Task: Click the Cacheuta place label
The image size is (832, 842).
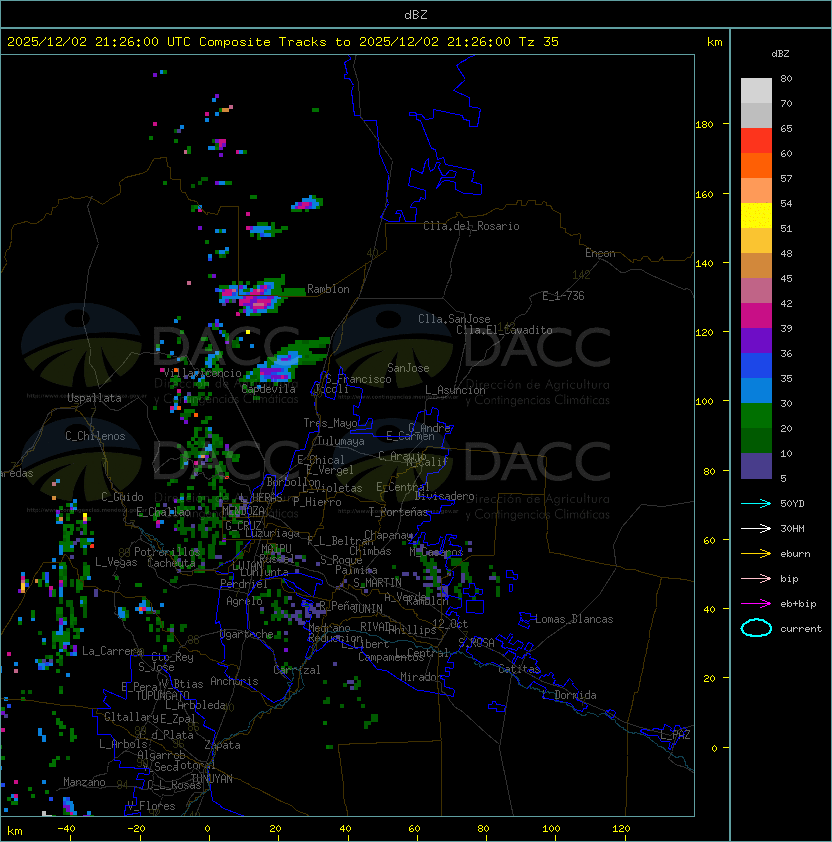Action: (x=171, y=563)
